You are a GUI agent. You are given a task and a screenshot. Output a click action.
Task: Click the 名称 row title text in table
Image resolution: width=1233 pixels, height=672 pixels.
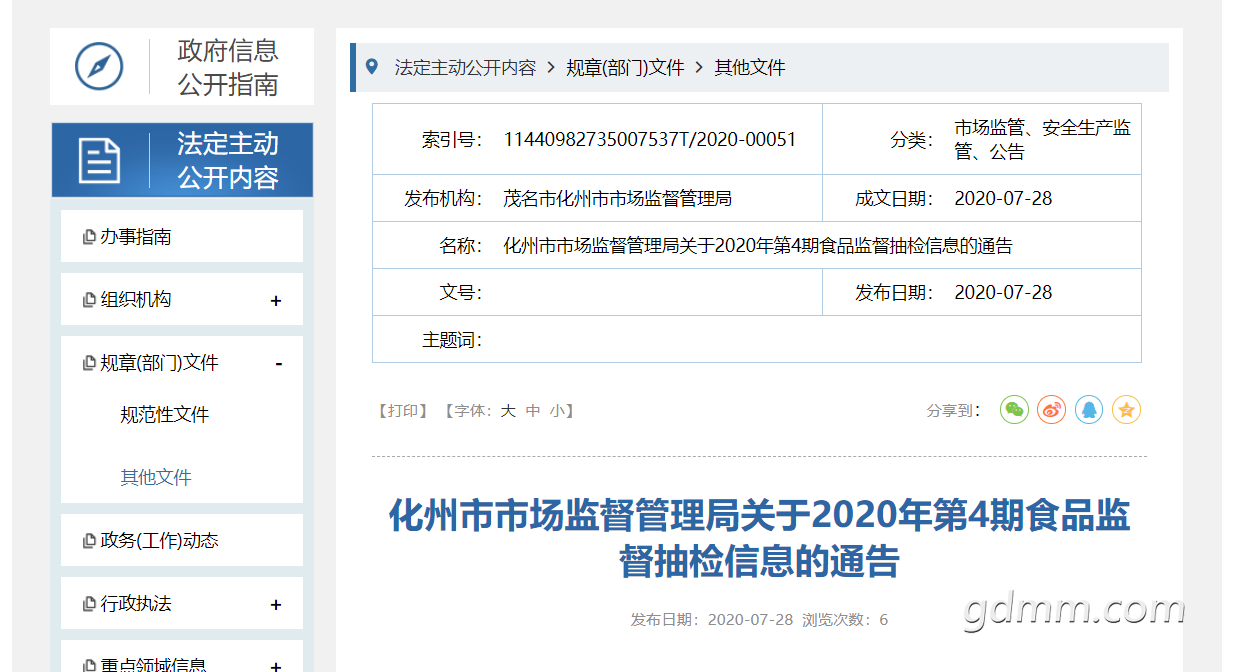tap(758, 246)
